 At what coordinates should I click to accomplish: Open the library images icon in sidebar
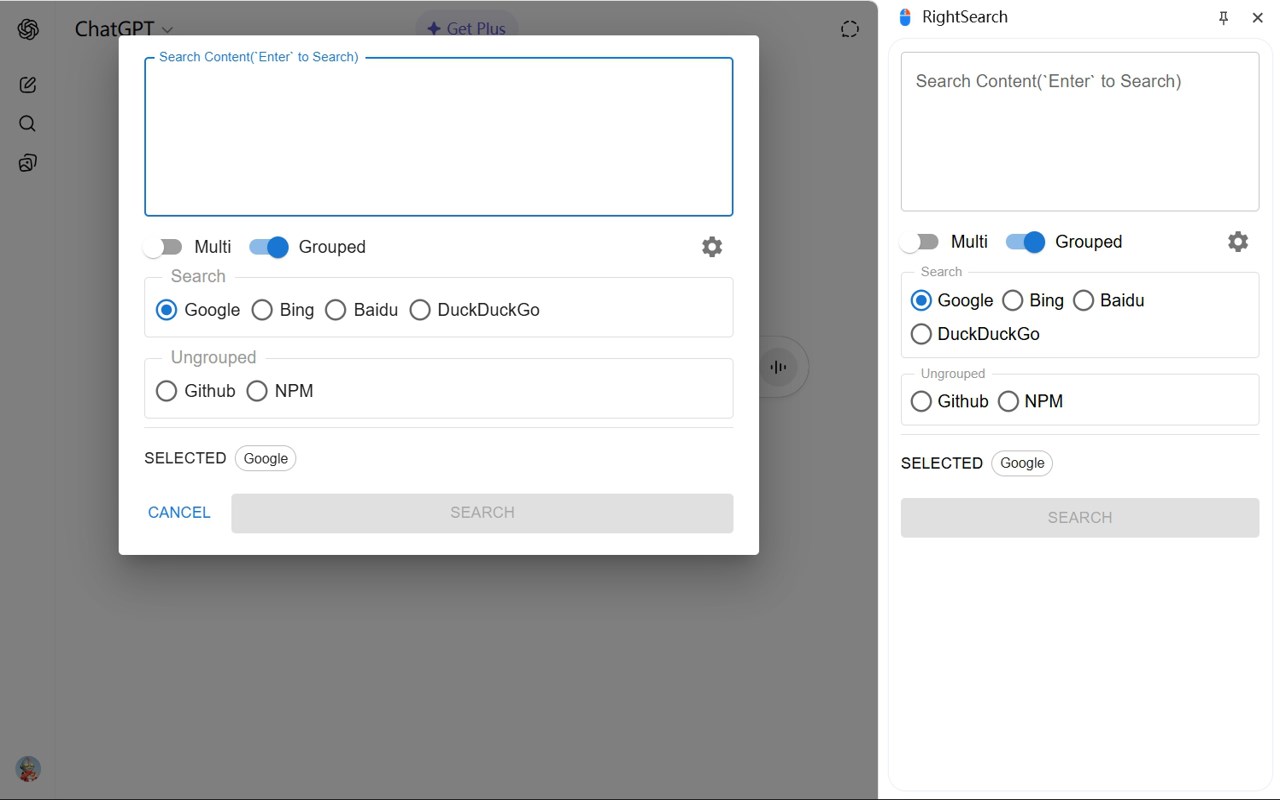pos(28,163)
